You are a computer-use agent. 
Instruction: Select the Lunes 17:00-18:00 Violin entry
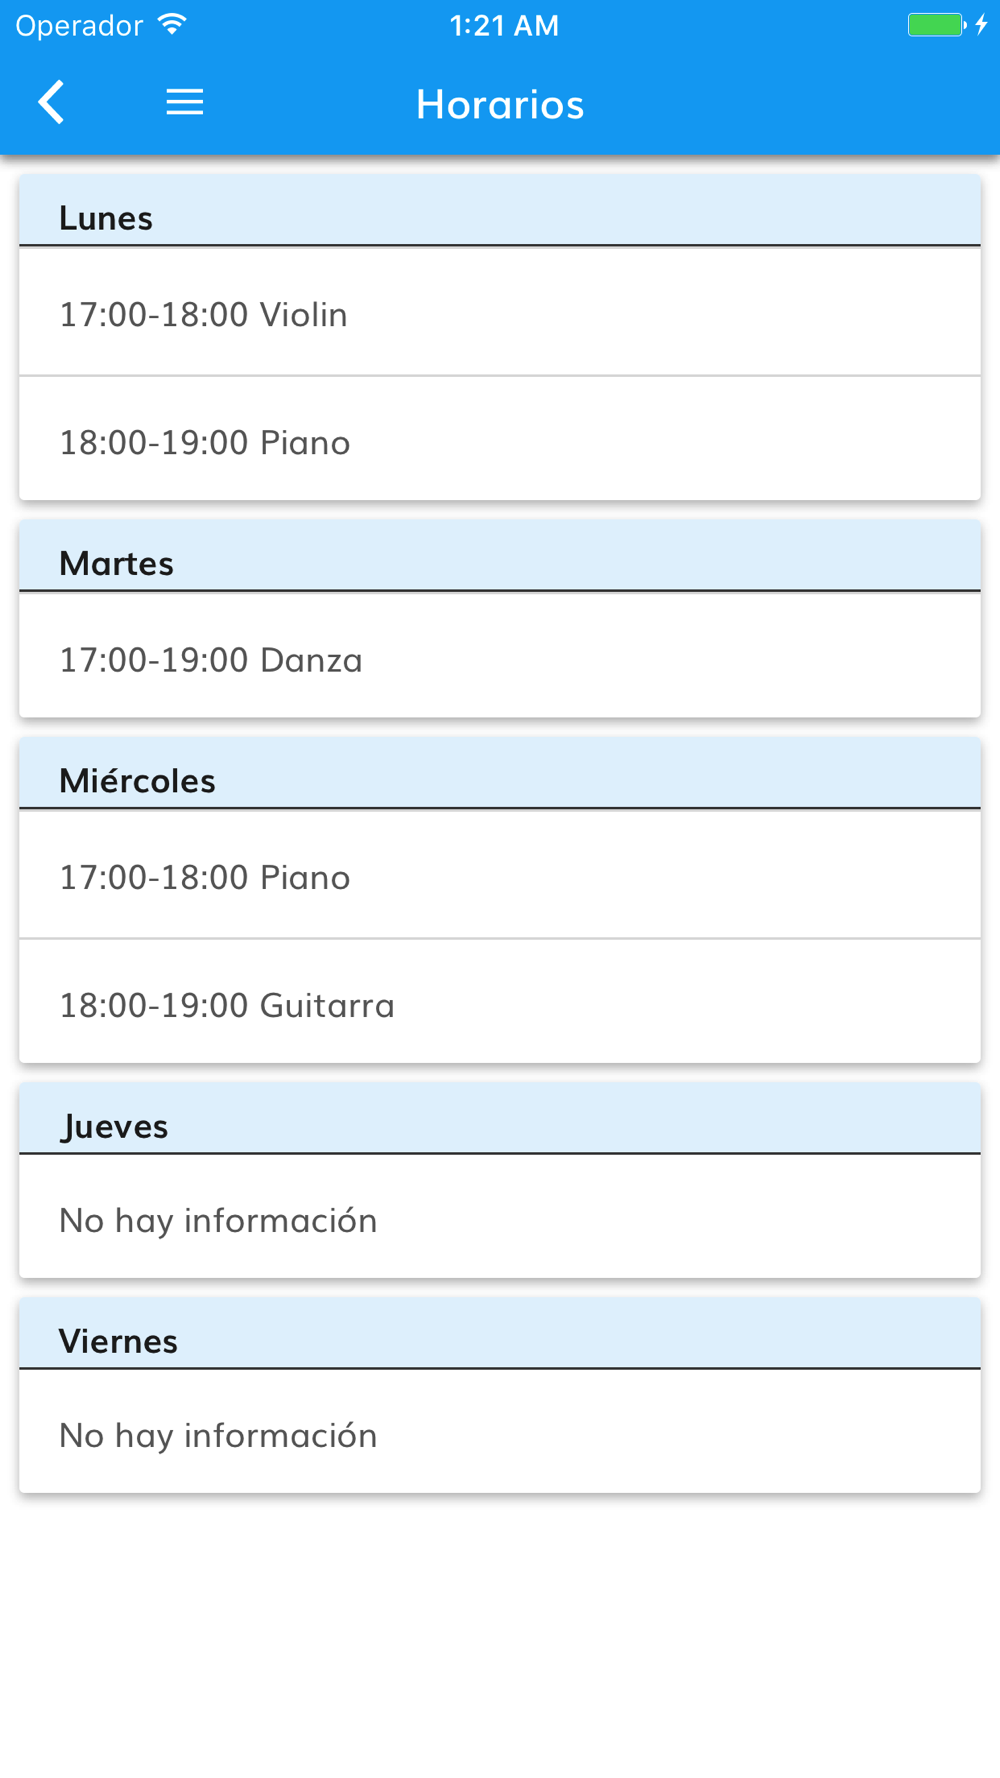tap(500, 314)
